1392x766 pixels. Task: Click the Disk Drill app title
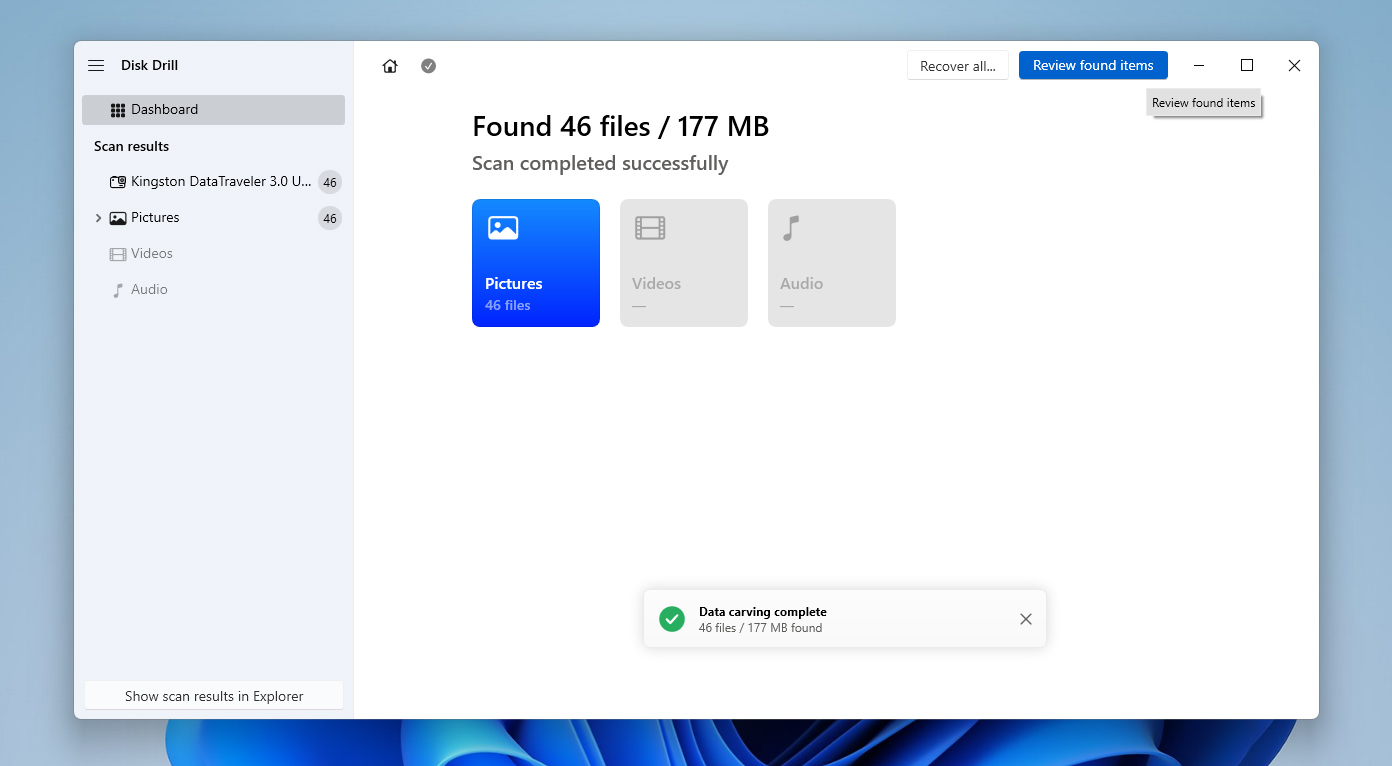150,66
